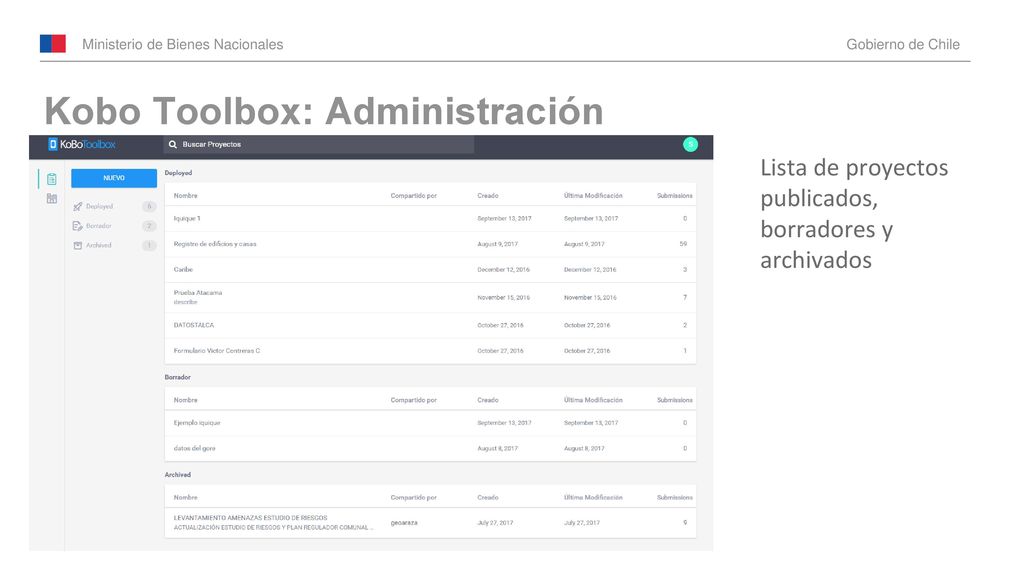Click the Deployed section heading
1024x576 pixels.
point(178,173)
